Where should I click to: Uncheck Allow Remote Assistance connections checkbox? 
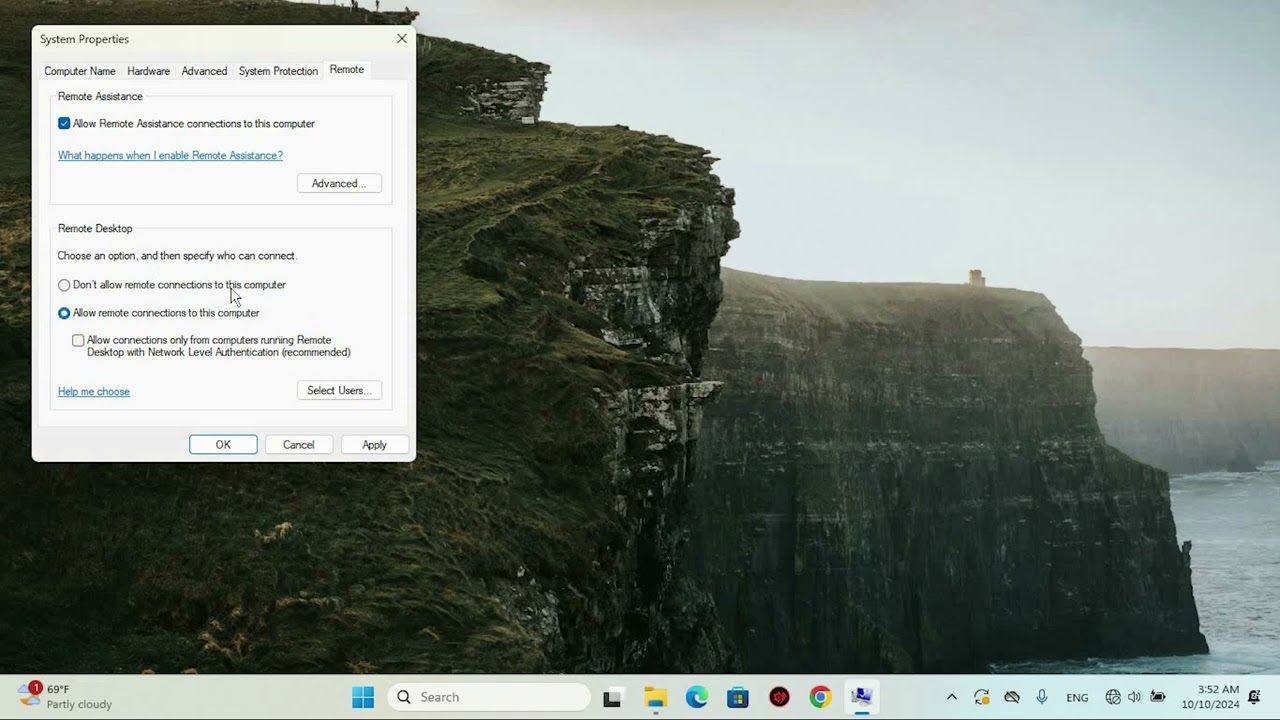coord(64,124)
